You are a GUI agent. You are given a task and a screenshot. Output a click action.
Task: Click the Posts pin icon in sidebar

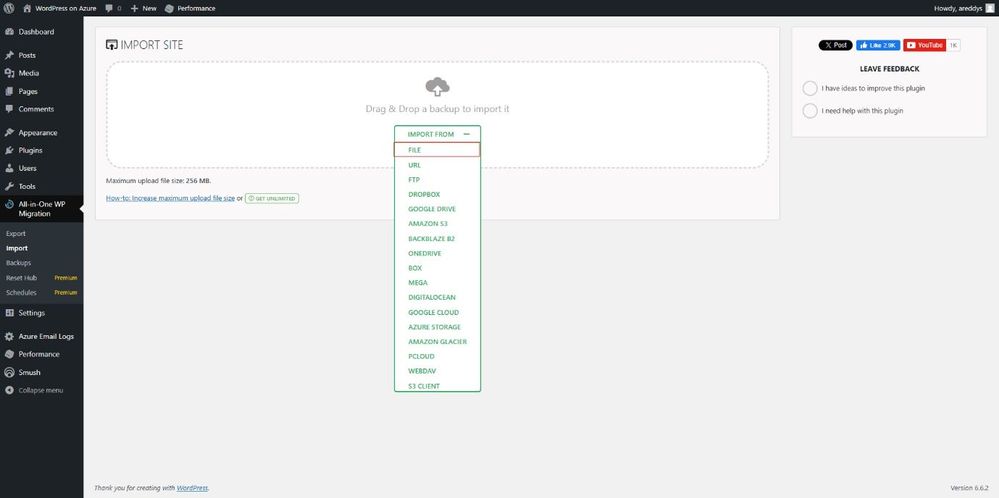coord(9,55)
